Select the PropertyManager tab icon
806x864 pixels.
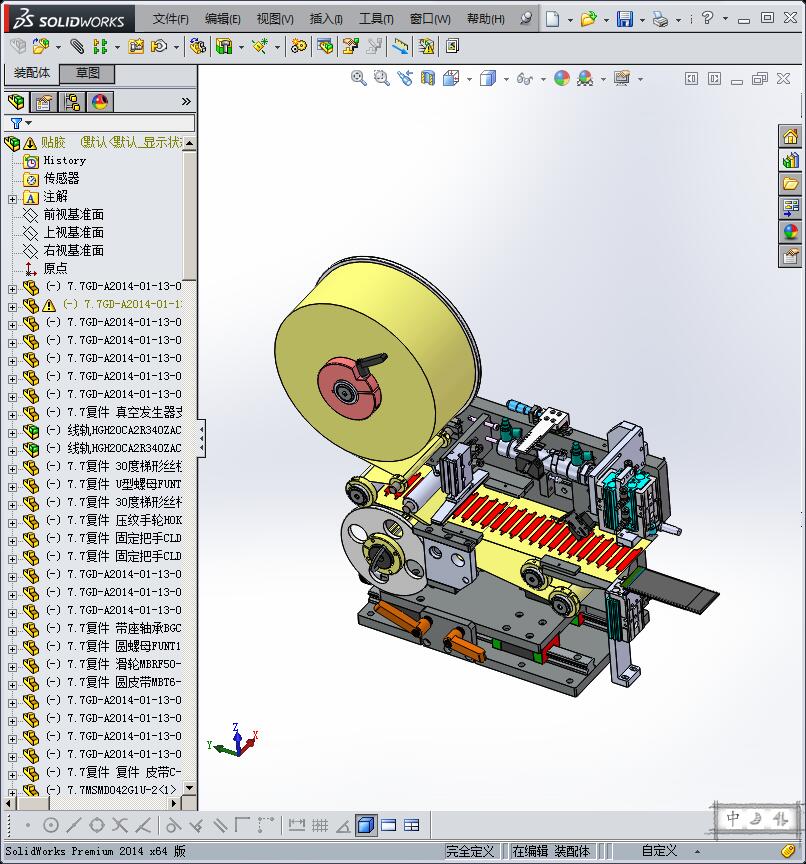pyautogui.click(x=44, y=102)
